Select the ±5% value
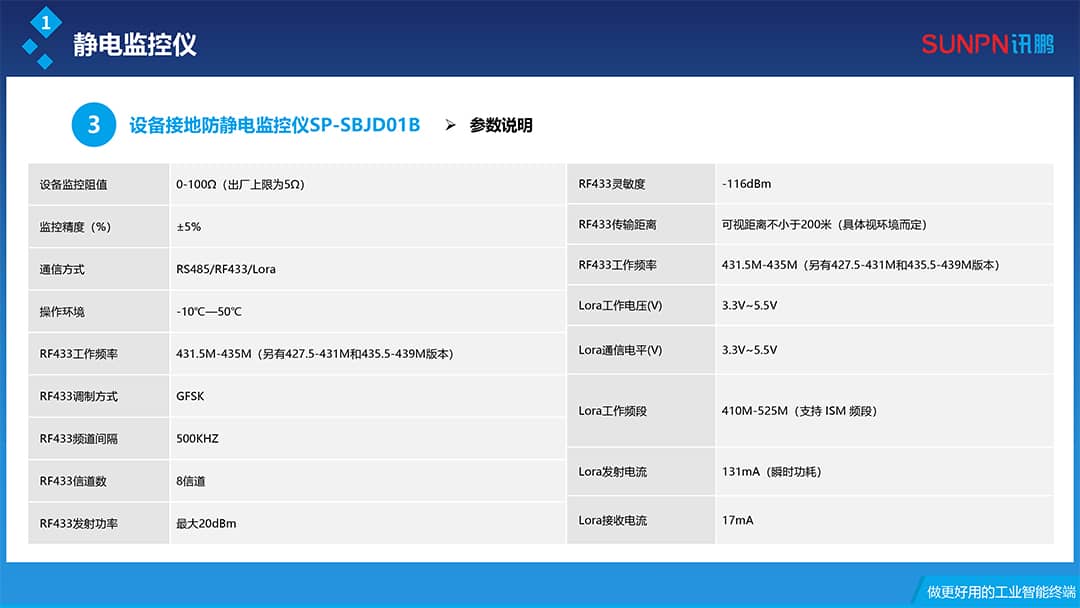This screenshot has height=608, width=1080. [x=189, y=227]
